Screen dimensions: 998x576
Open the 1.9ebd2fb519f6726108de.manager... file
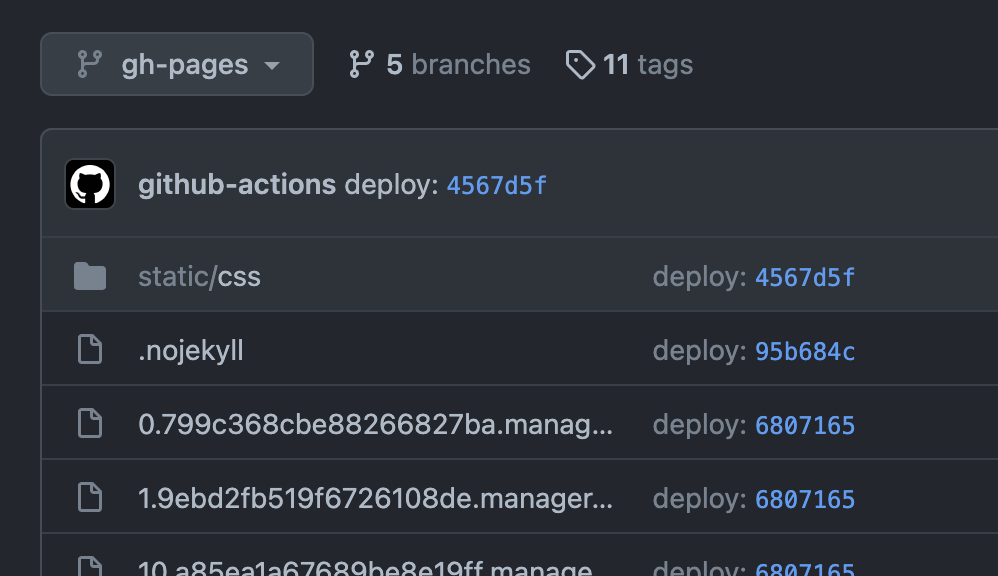376,498
